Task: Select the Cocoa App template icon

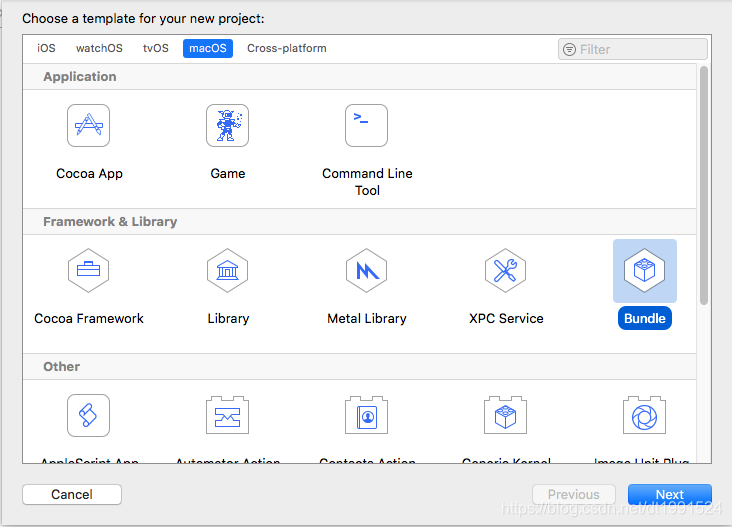Action: pos(88,126)
